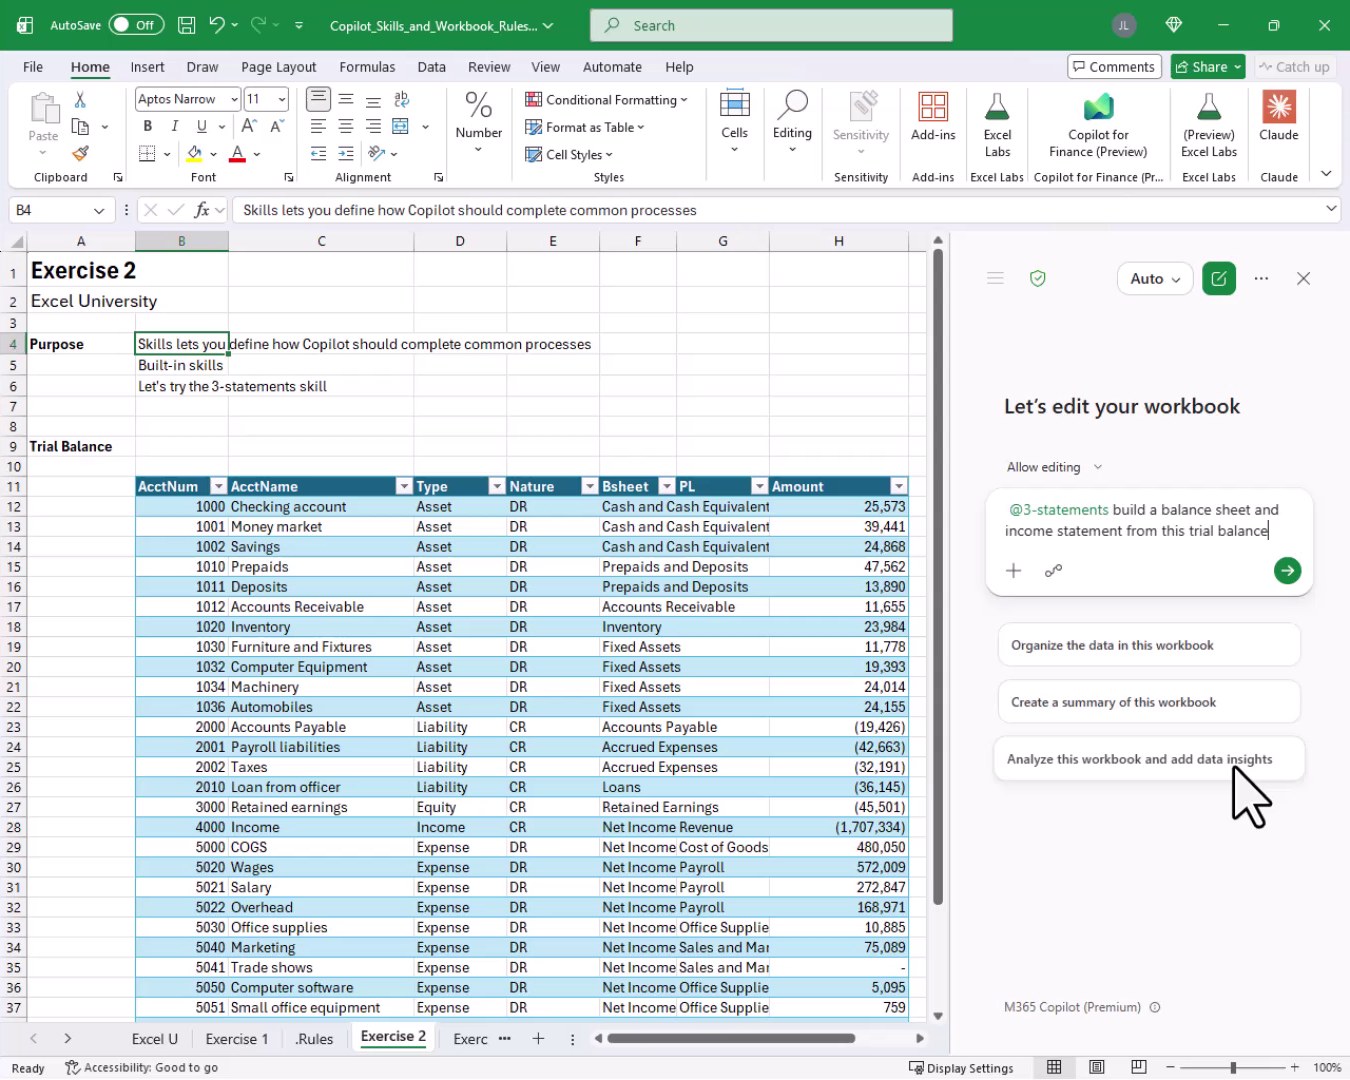Image resolution: width=1350 pixels, height=1080 pixels.
Task: Toggle Top Align for cell text
Action: [x=318, y=99]
